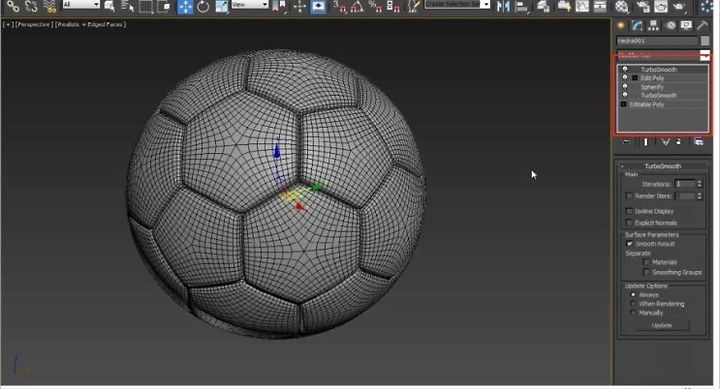Image resolution: width=720 pixels, height=389 pixels.
Task: Toggle lightbulb of TurboSmooth below Spherify
Action: [624, 95]
